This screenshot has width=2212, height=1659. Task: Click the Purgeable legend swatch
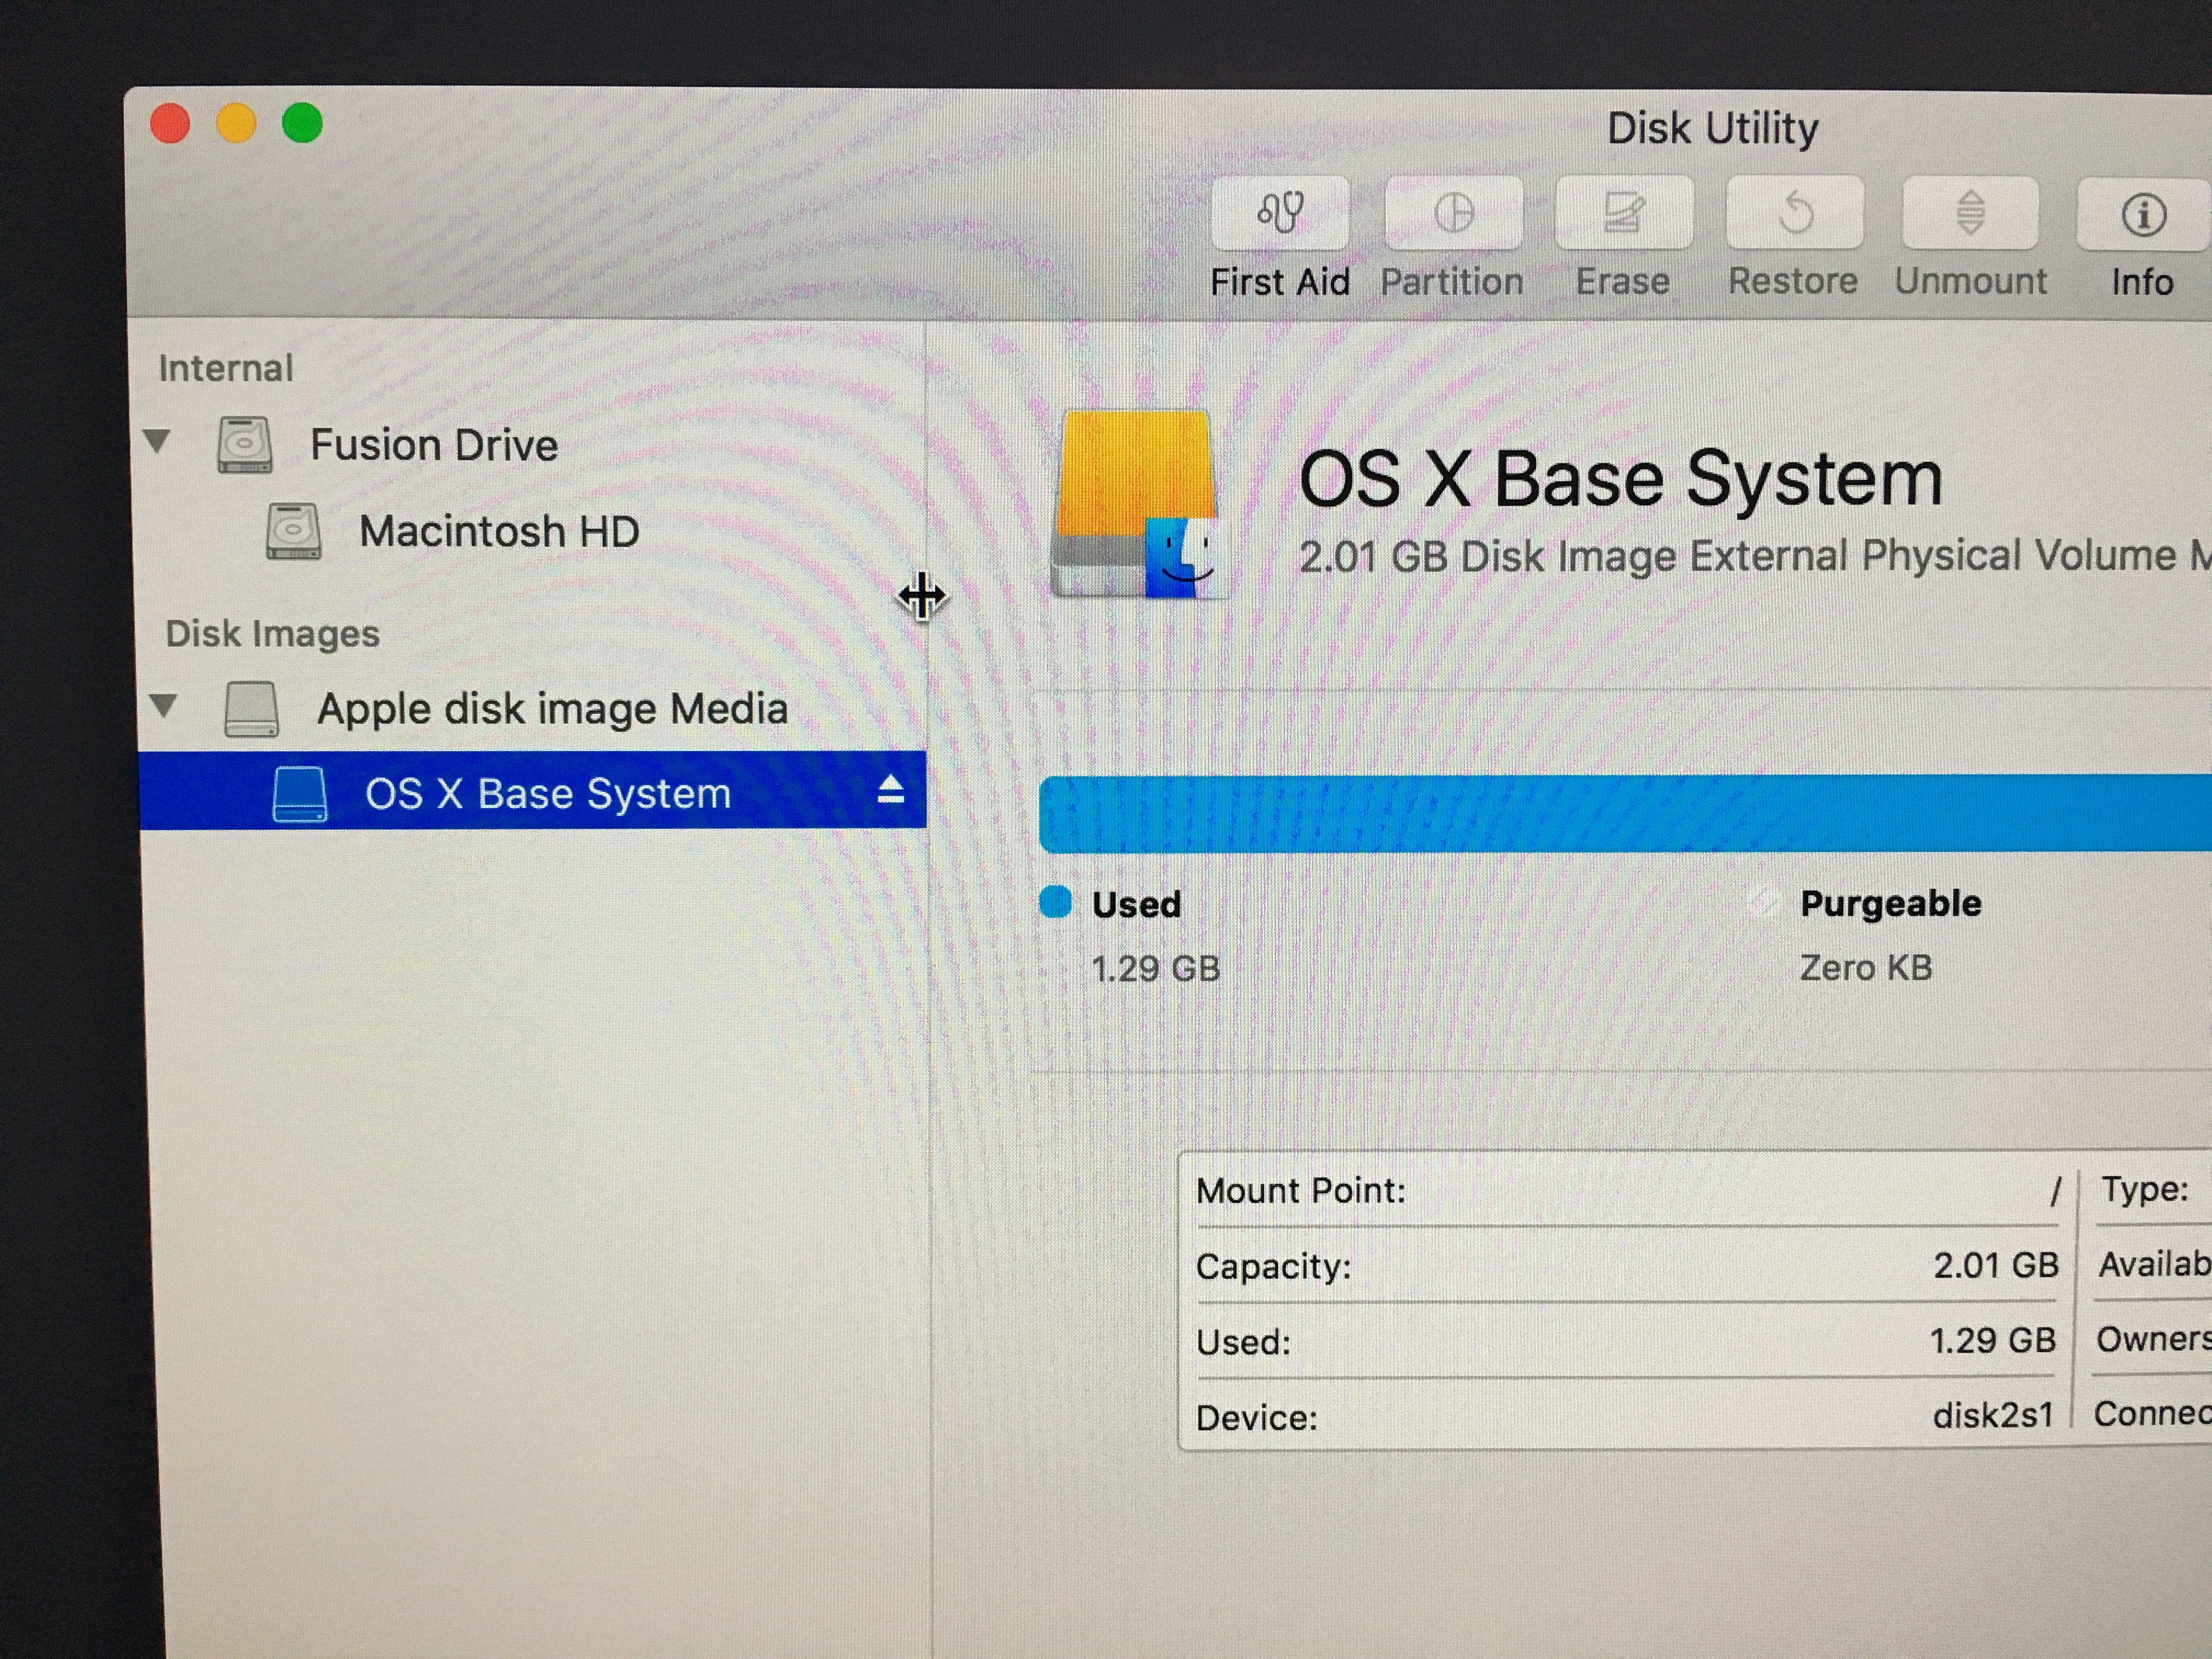1763,902
